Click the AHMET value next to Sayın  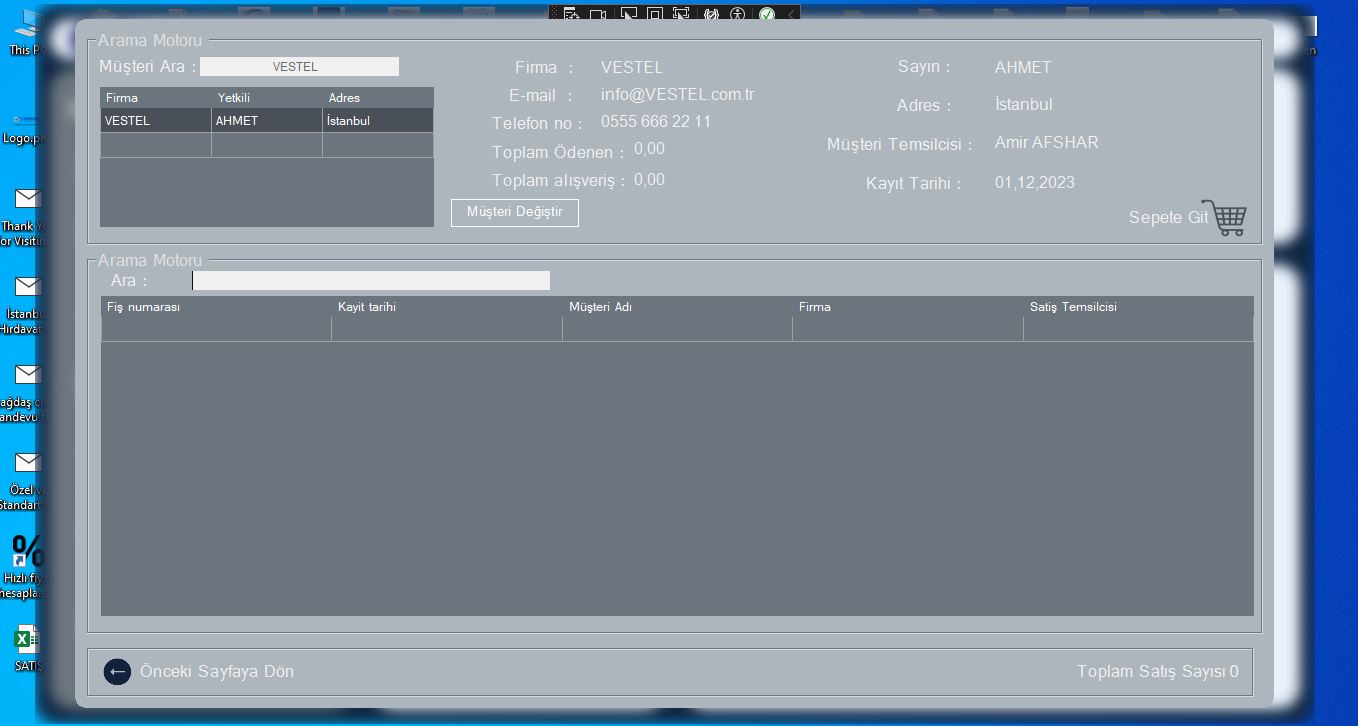[1023, 67]
